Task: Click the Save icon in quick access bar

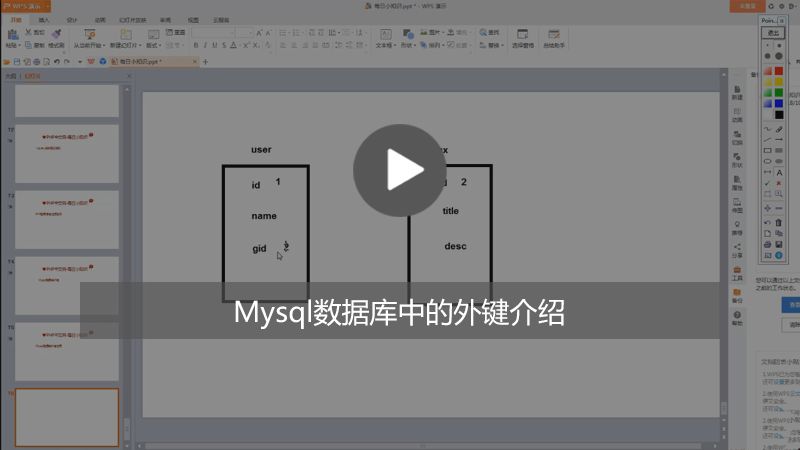Action: coord(17,62)
